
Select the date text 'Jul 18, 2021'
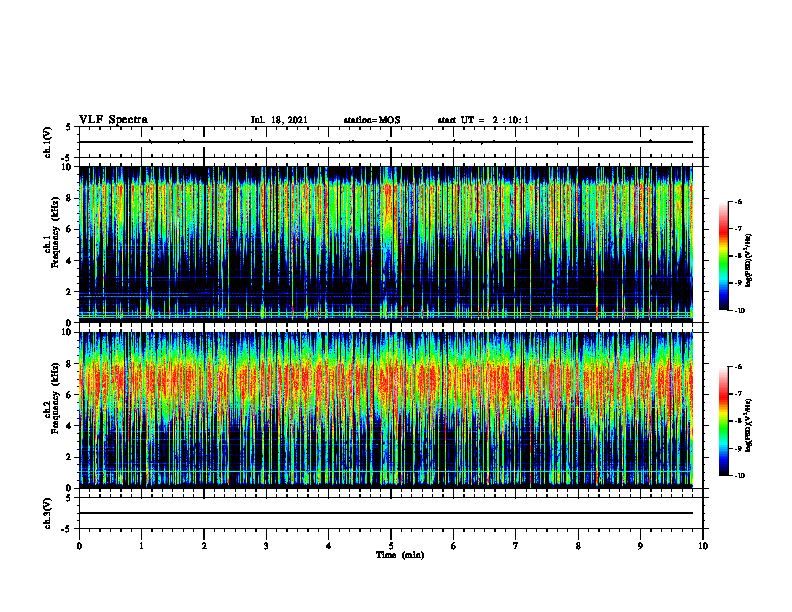[279, 120]
